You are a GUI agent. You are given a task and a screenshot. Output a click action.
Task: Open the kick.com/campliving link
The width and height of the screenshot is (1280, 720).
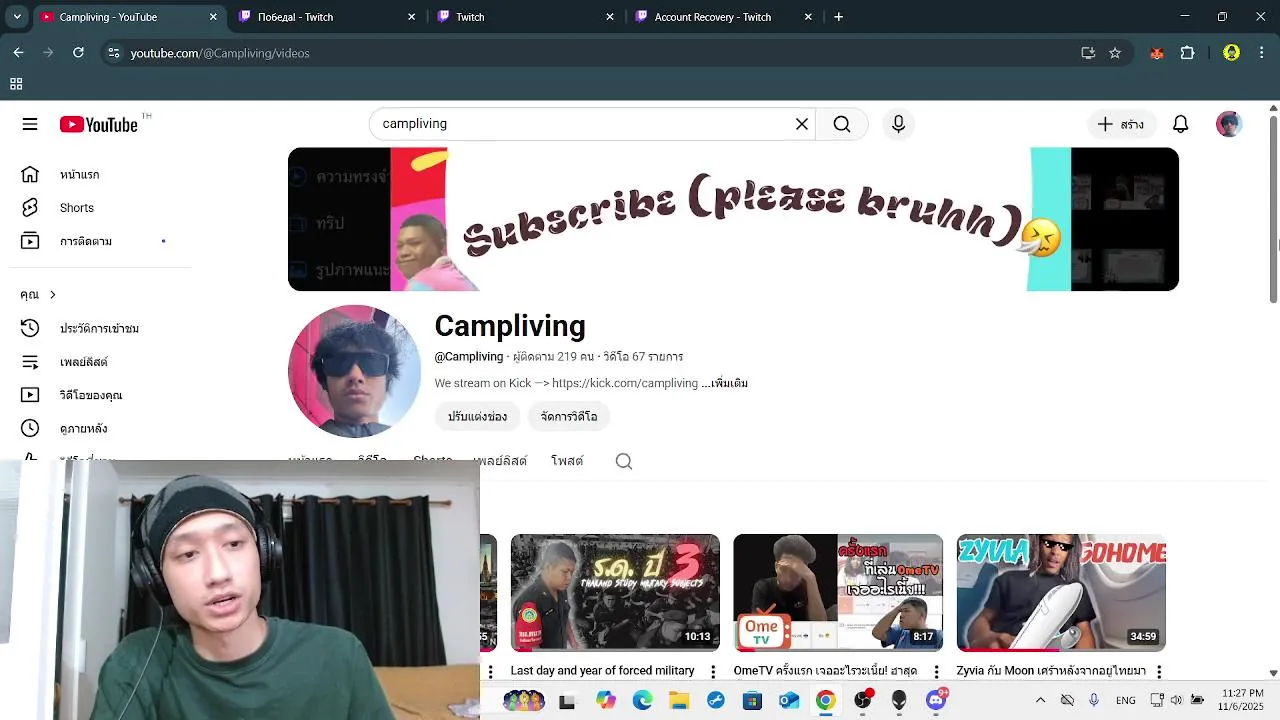pyautogui.click(x=625, y=383)
